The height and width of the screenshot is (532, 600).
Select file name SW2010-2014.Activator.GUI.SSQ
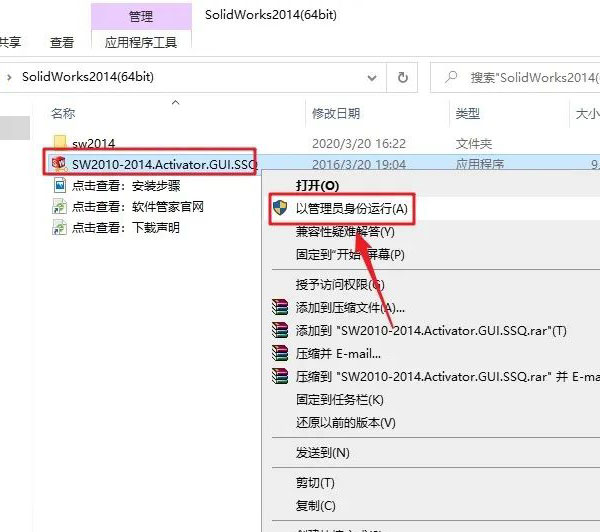[164, 165]
